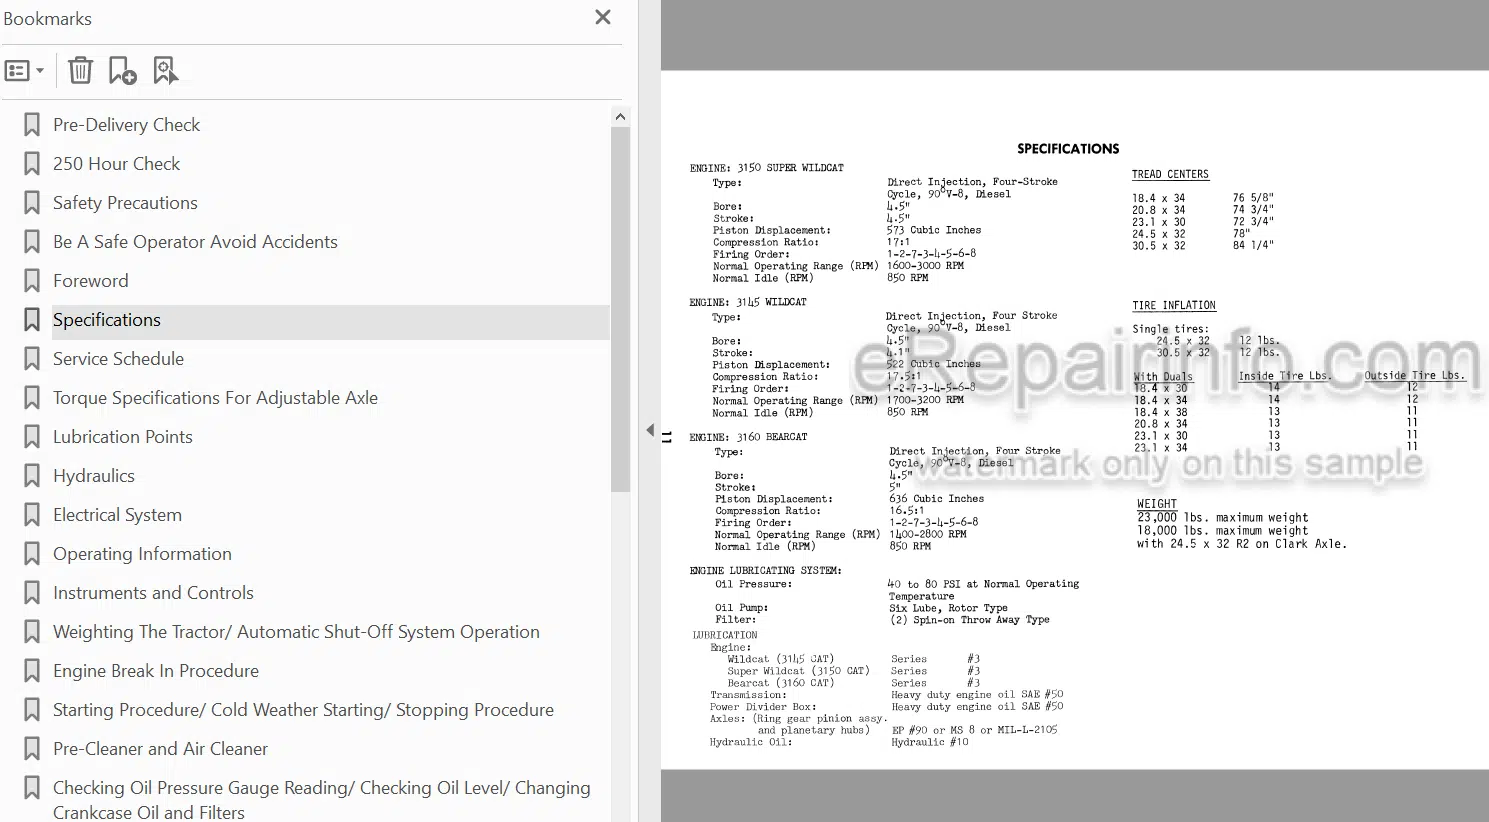Navigate to Electrical System bookmark

pos(117,515)
